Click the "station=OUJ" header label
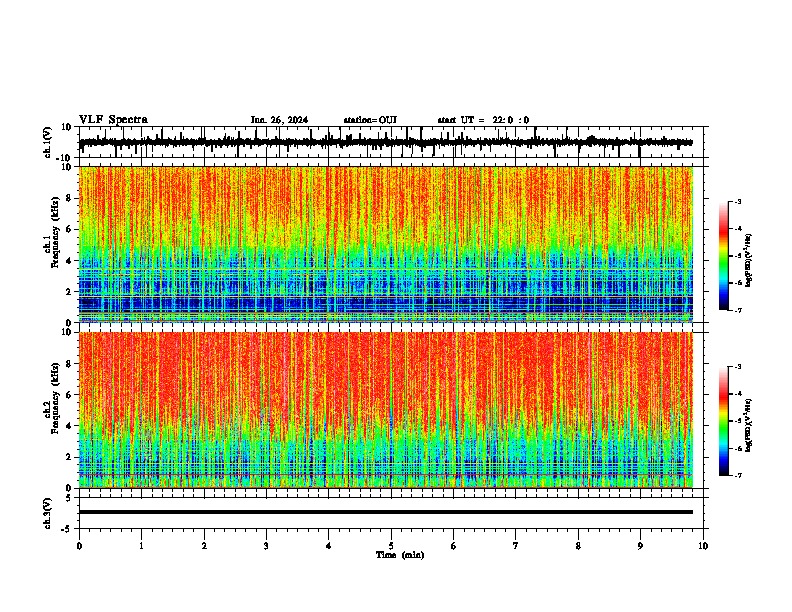 coord(370,120)
